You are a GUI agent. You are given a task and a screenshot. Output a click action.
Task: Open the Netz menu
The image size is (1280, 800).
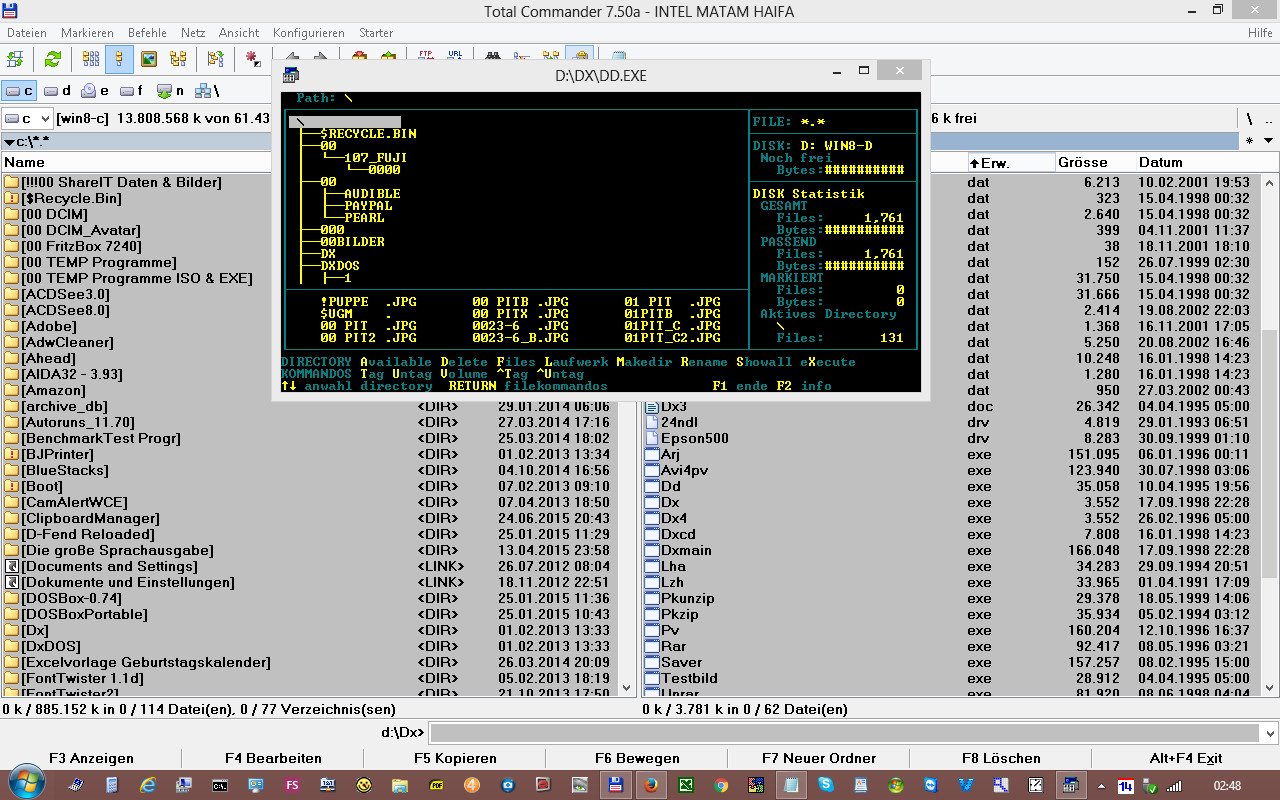193,33
